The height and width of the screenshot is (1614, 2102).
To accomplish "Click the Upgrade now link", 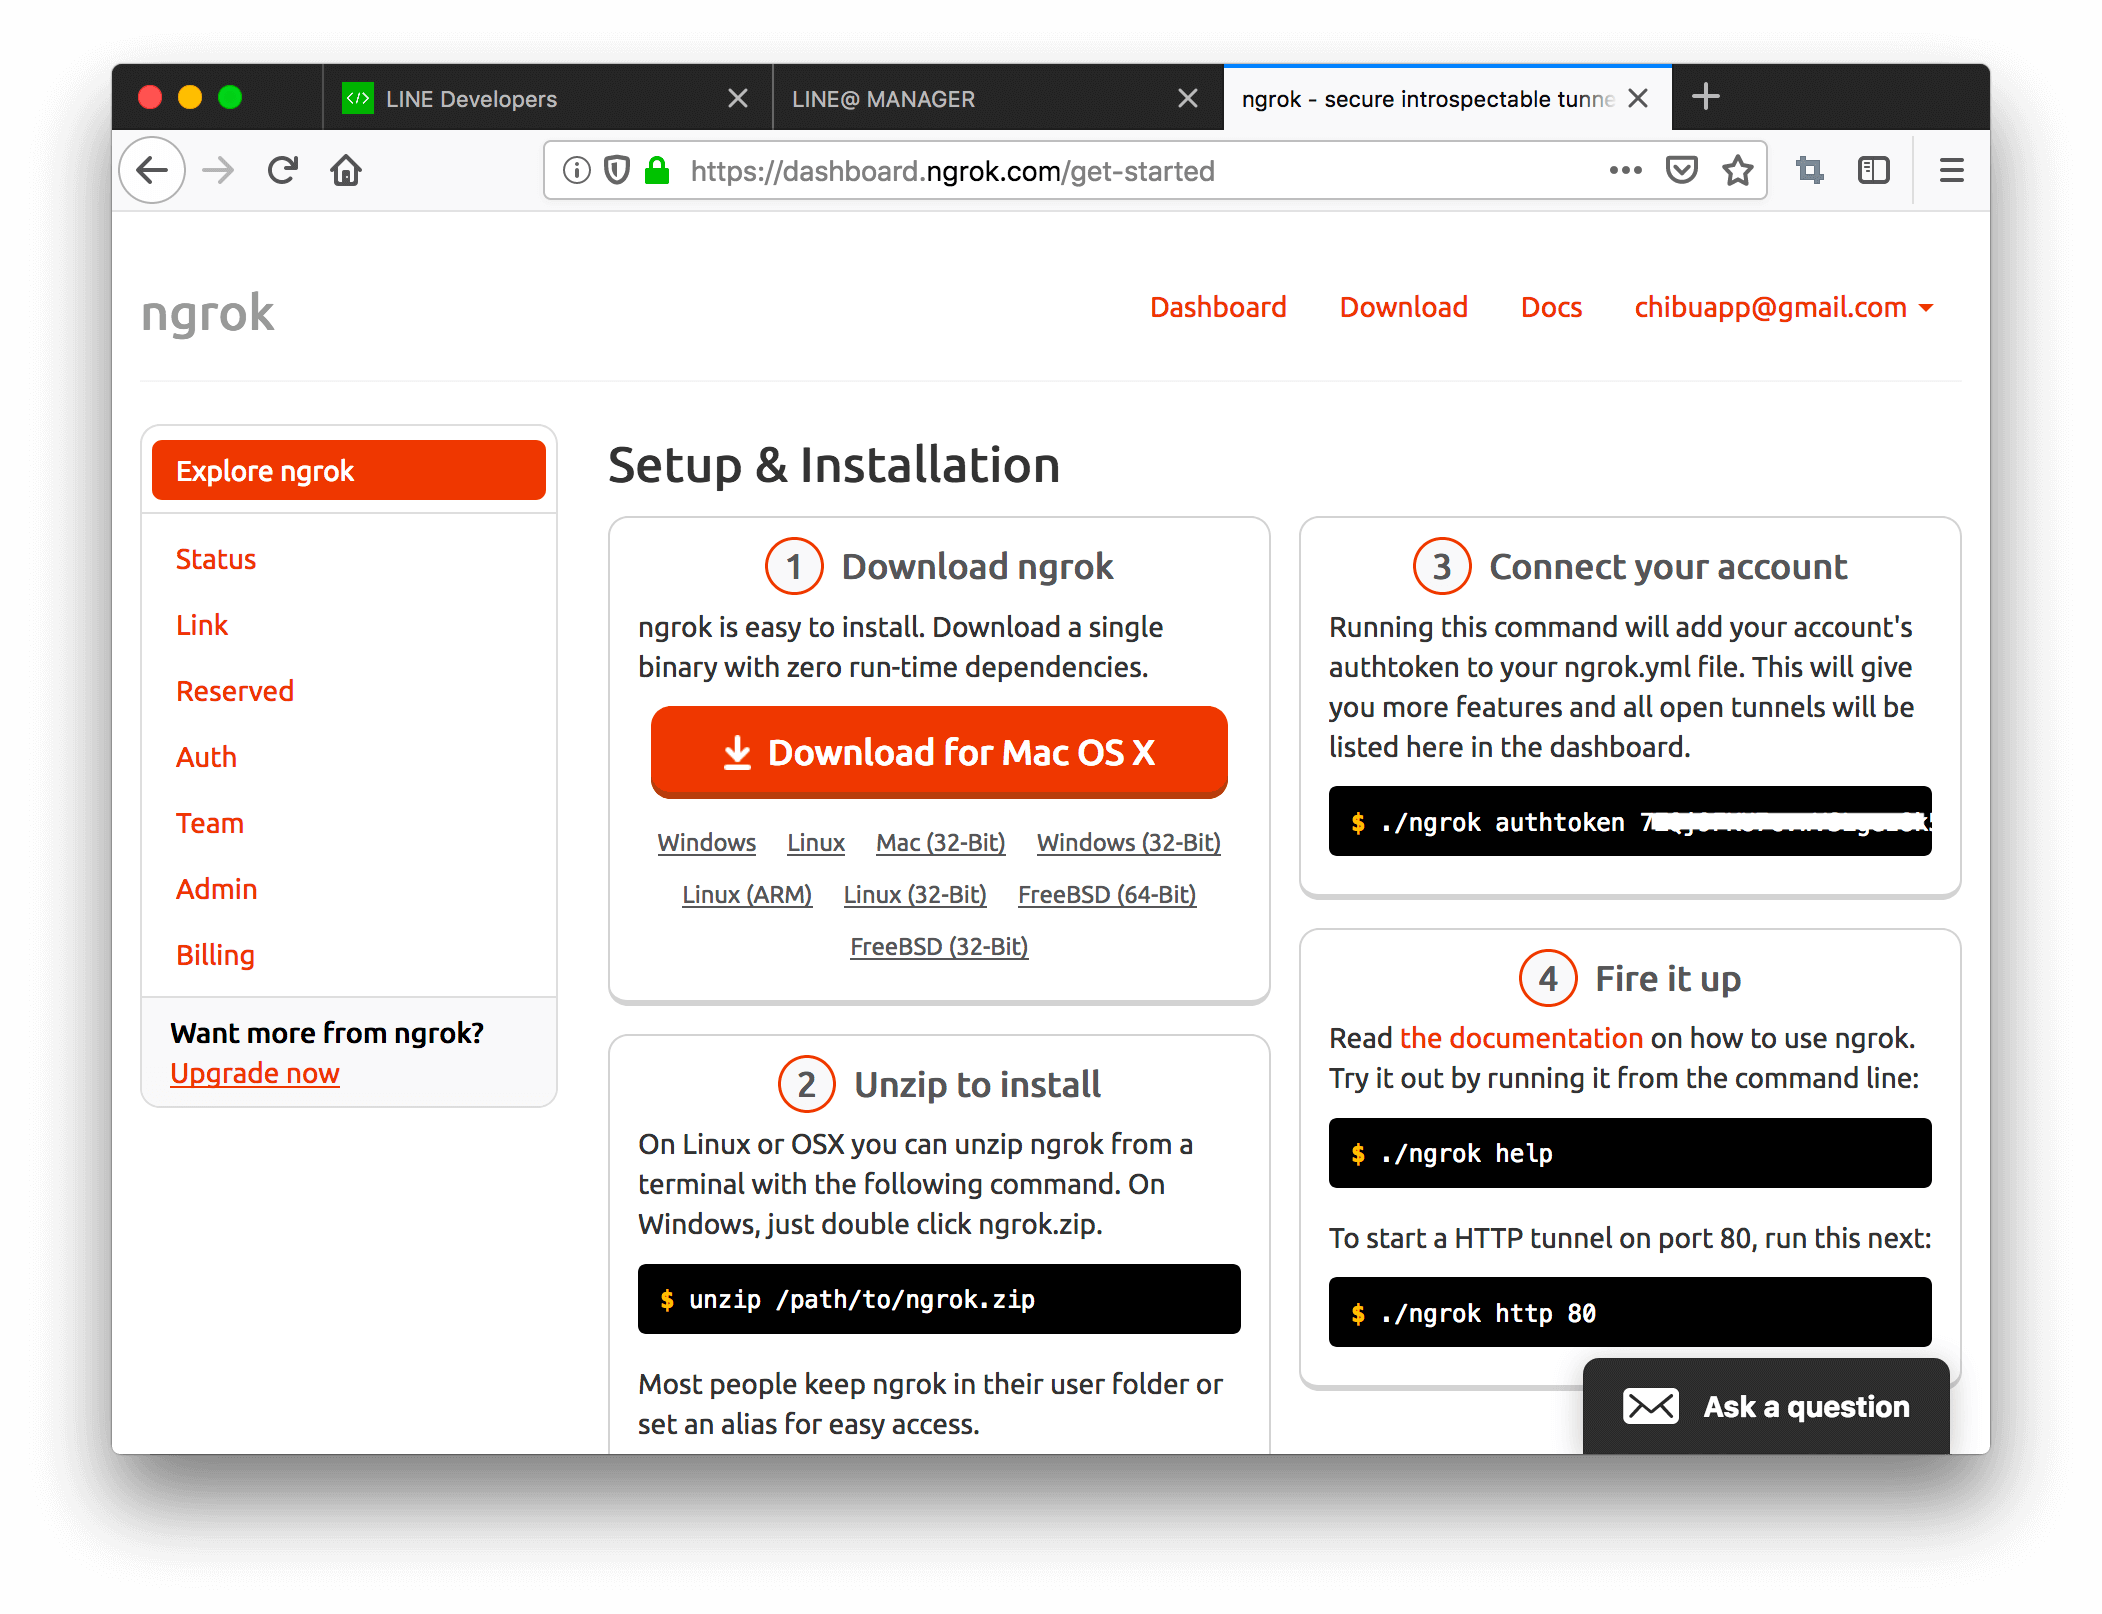I will [255, 1073].
